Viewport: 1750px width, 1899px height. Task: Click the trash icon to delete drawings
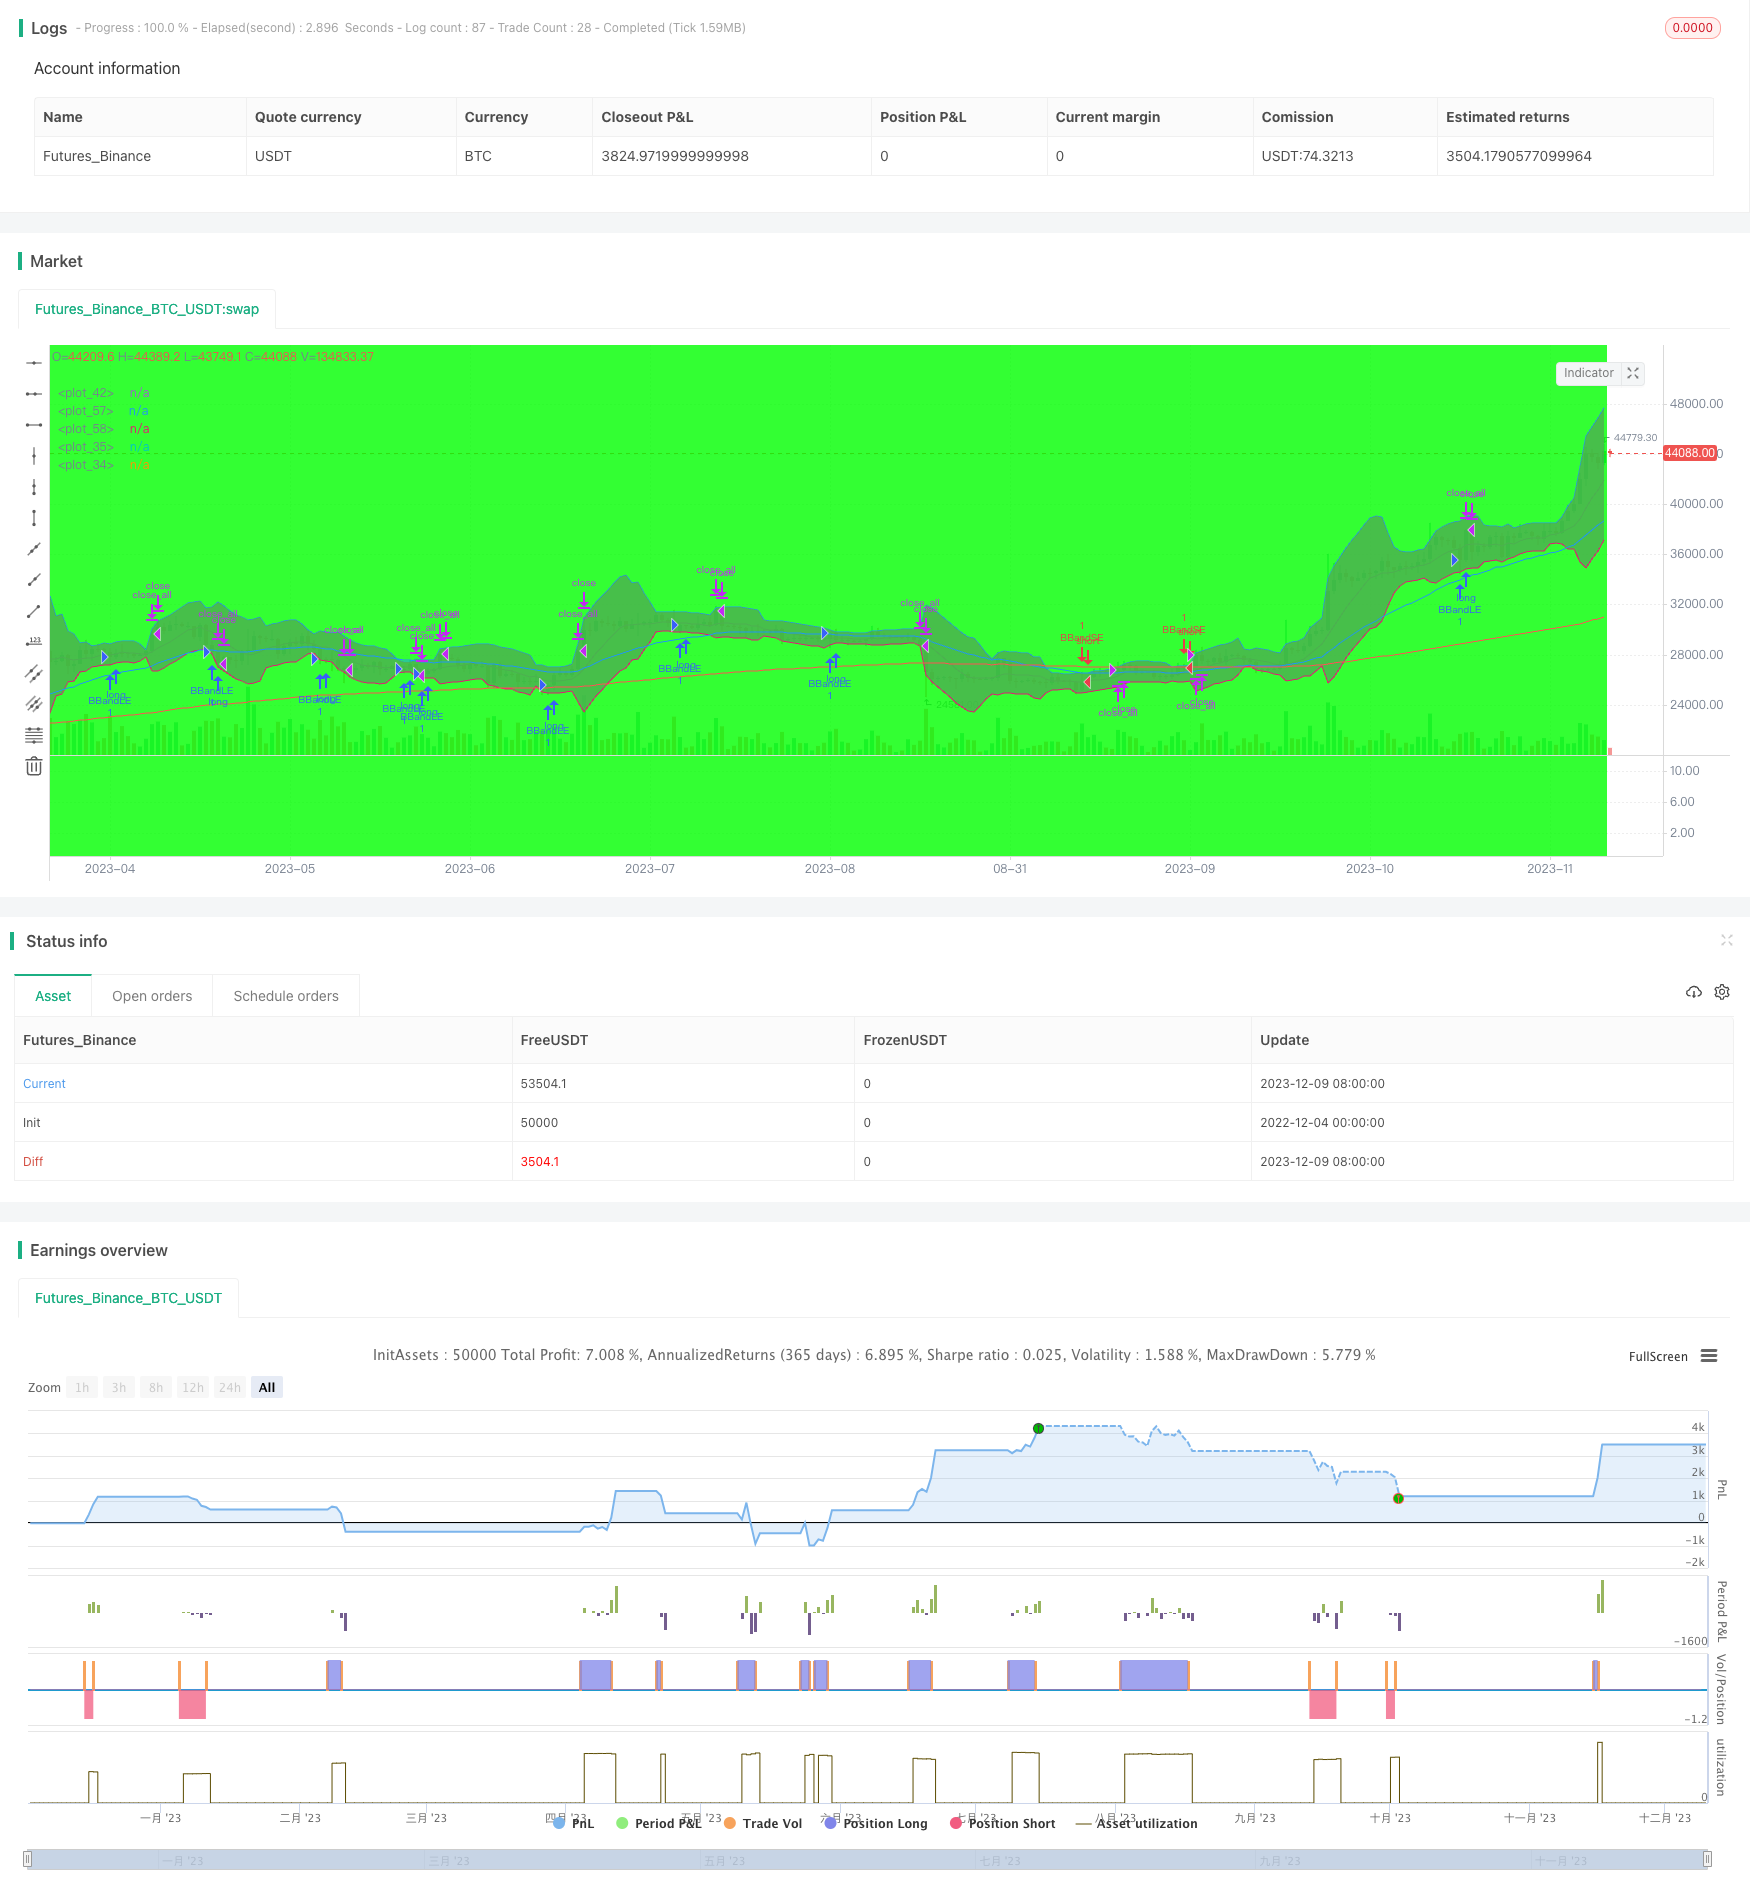(x=34, y=766)
